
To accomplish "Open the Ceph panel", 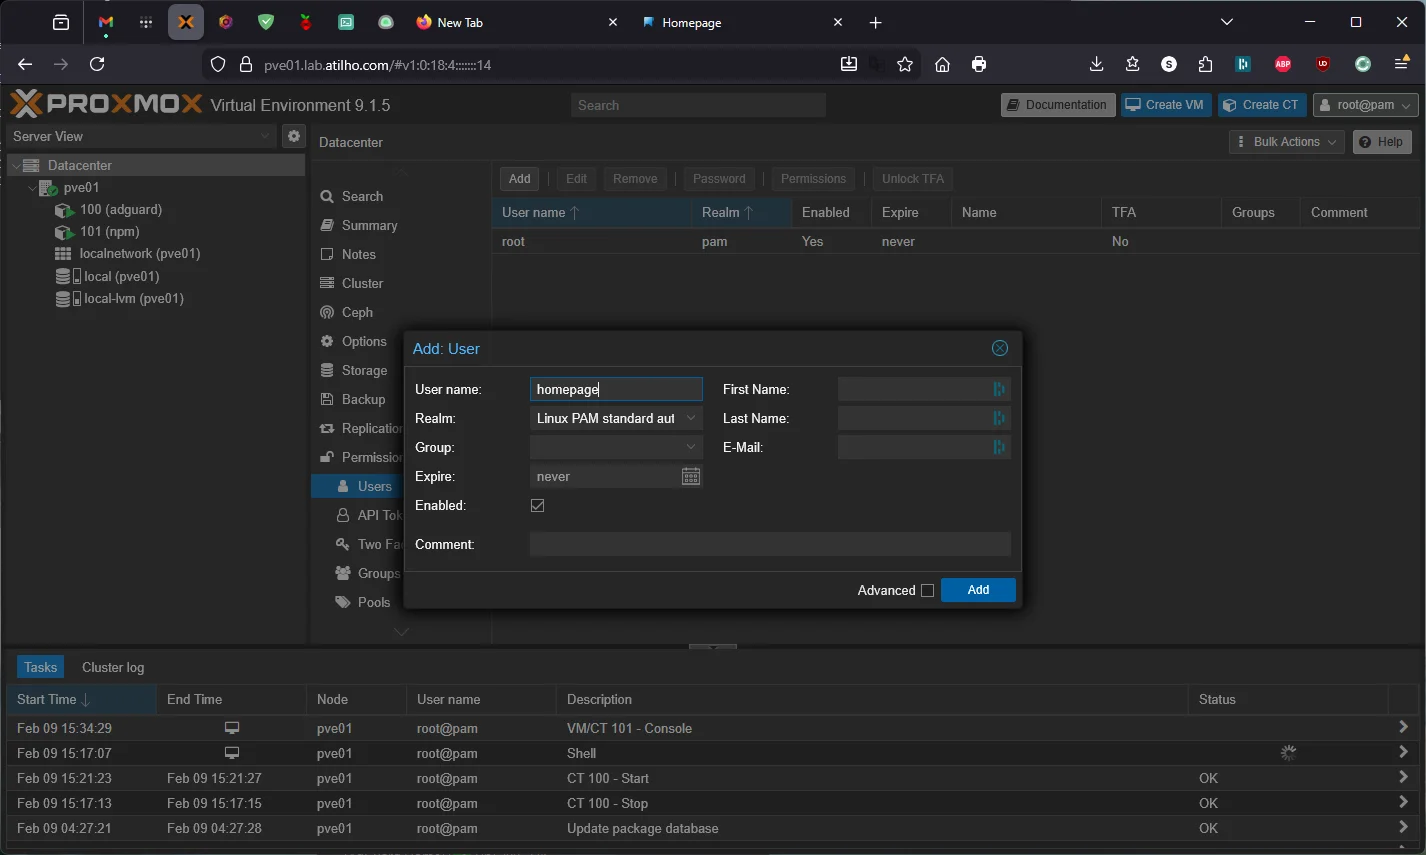I will pyautogui.click(x=357, y=312).
